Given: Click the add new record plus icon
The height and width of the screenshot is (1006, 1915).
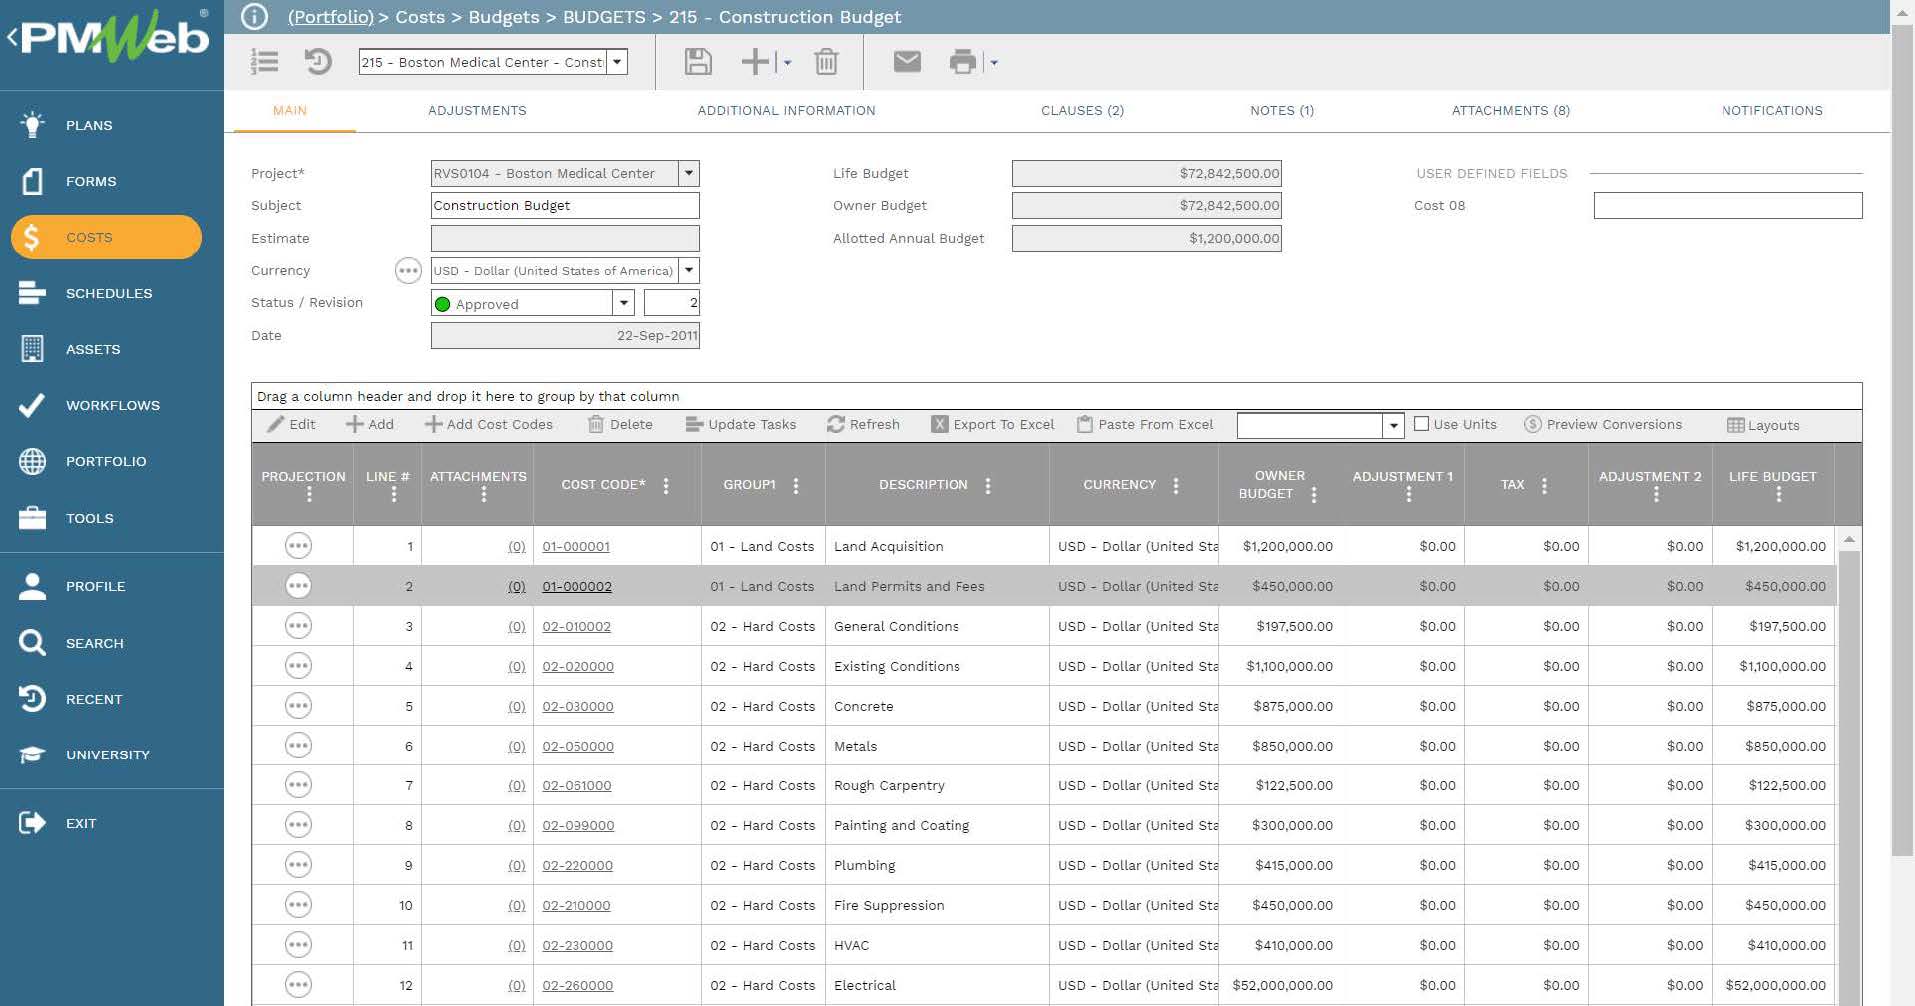Looking at the screenshot, I should click(755, 62).
